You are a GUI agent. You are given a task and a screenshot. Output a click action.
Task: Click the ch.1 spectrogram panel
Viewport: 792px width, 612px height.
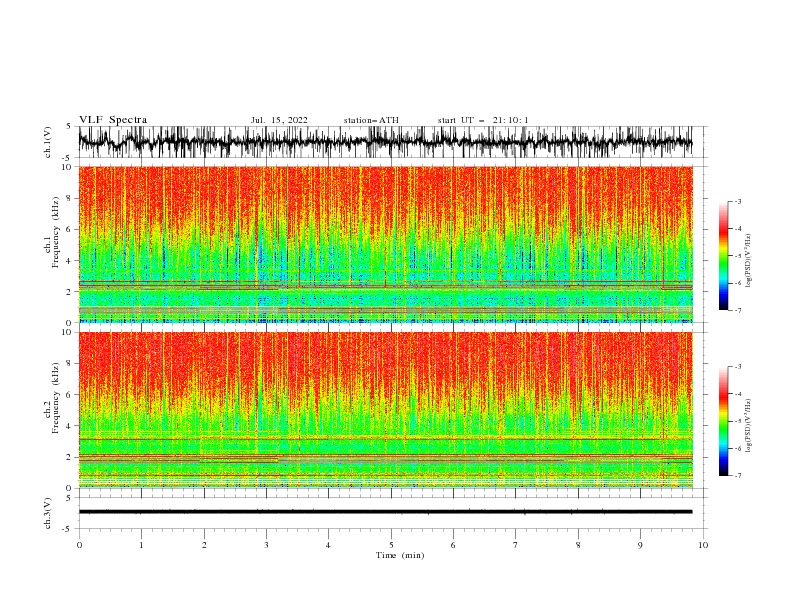[x=385, y=244]
